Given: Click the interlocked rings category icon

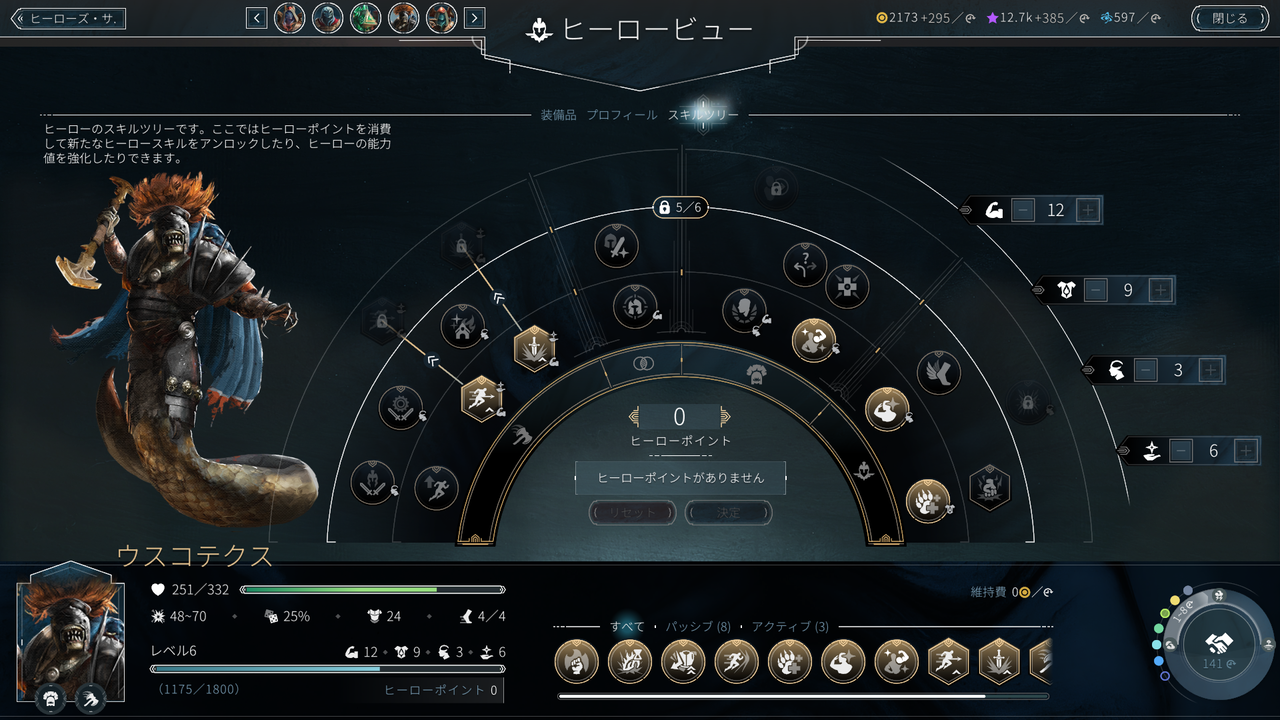Looking at the screenshot, I should pyautogui.click(x=643, y=364).
